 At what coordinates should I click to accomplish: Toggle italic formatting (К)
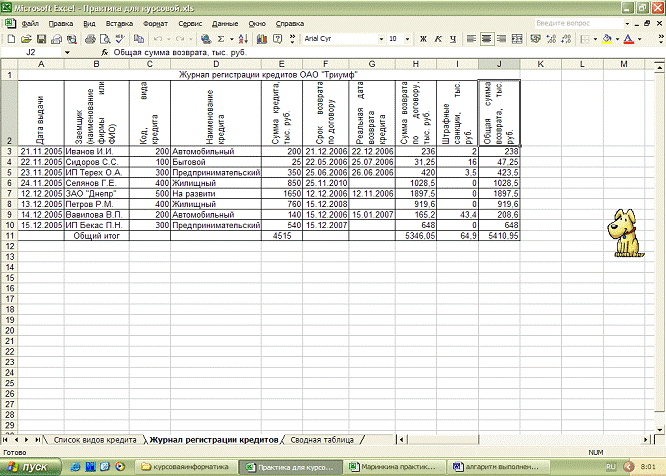(438, 39)
